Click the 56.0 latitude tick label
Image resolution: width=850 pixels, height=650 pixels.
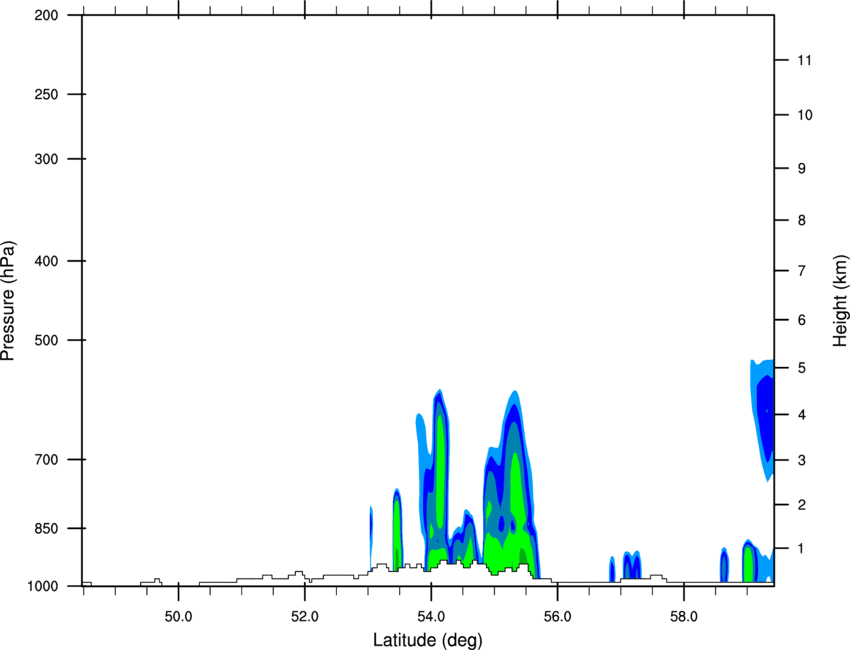coord(557,617)
